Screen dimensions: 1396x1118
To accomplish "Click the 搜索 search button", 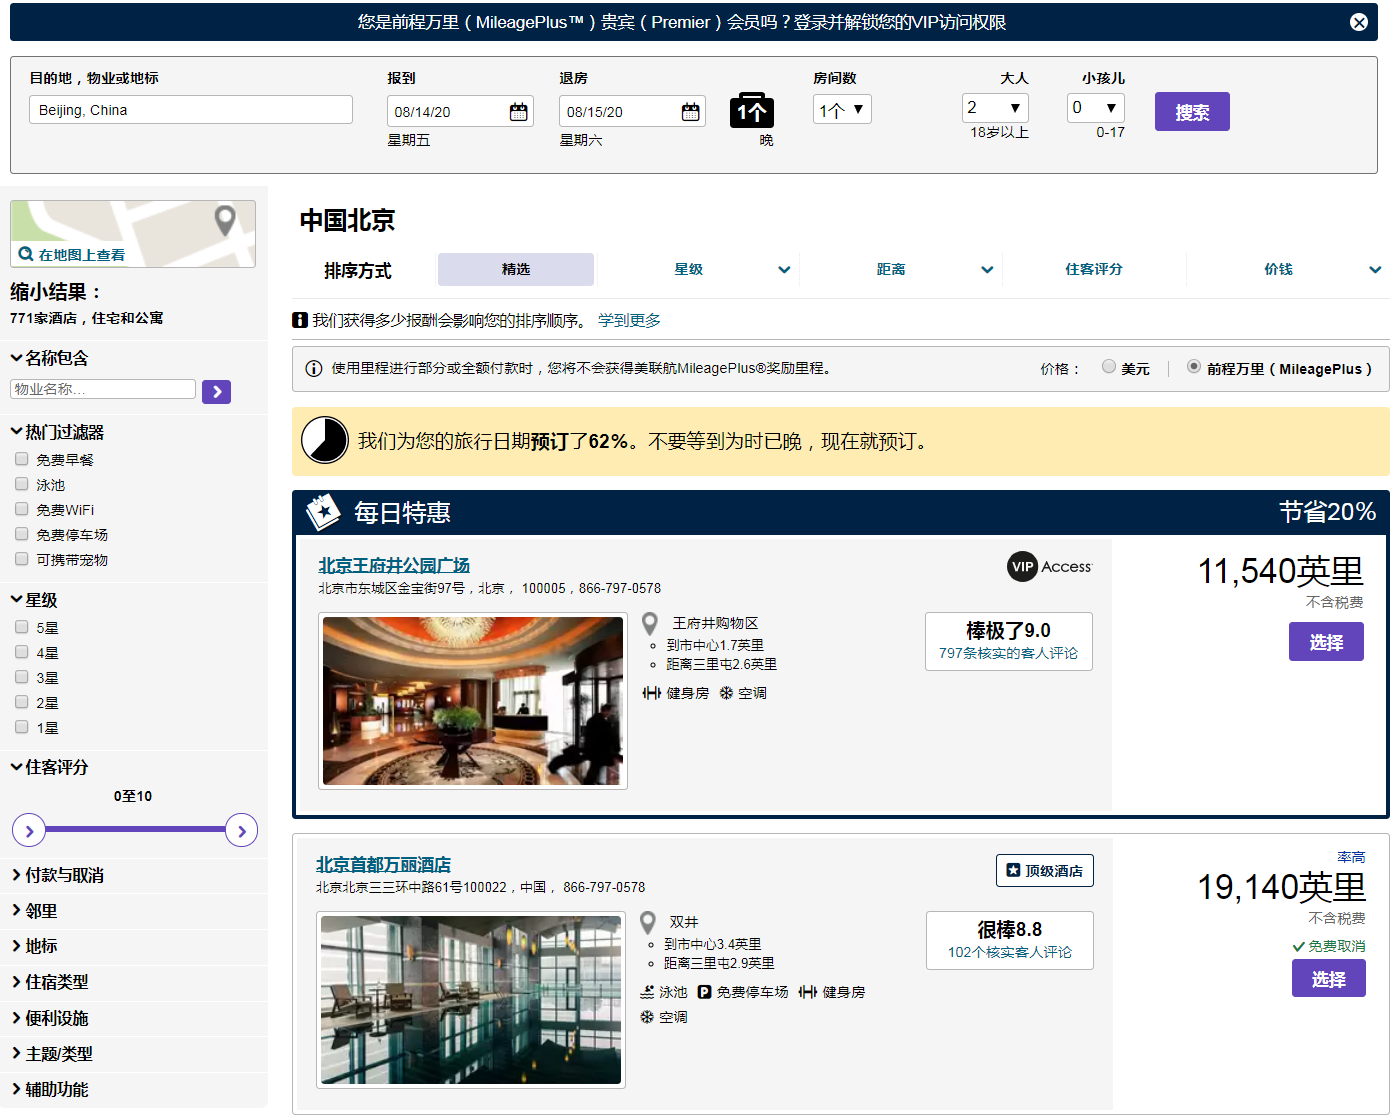I will click(1192, 112).
